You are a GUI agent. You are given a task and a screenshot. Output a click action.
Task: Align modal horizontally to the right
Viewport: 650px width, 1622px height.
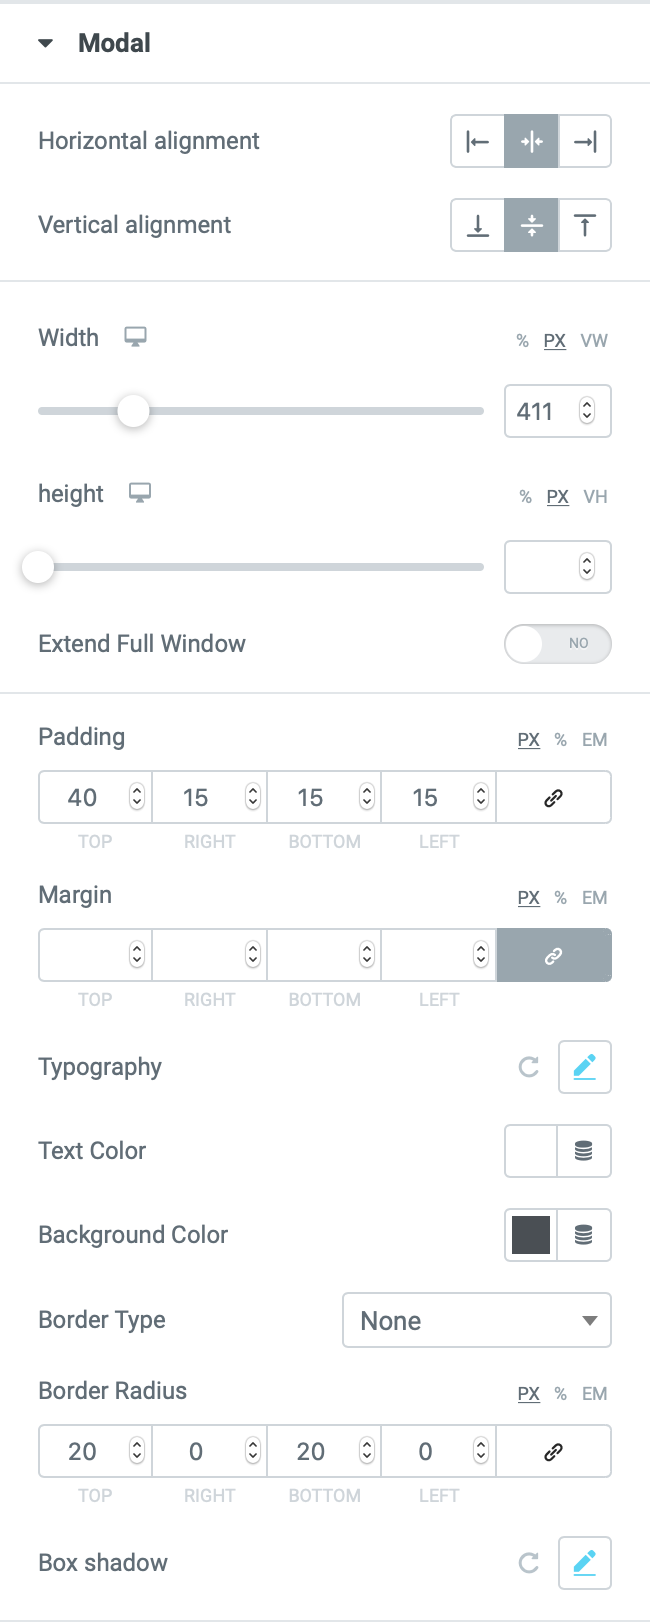click(585, 141)
